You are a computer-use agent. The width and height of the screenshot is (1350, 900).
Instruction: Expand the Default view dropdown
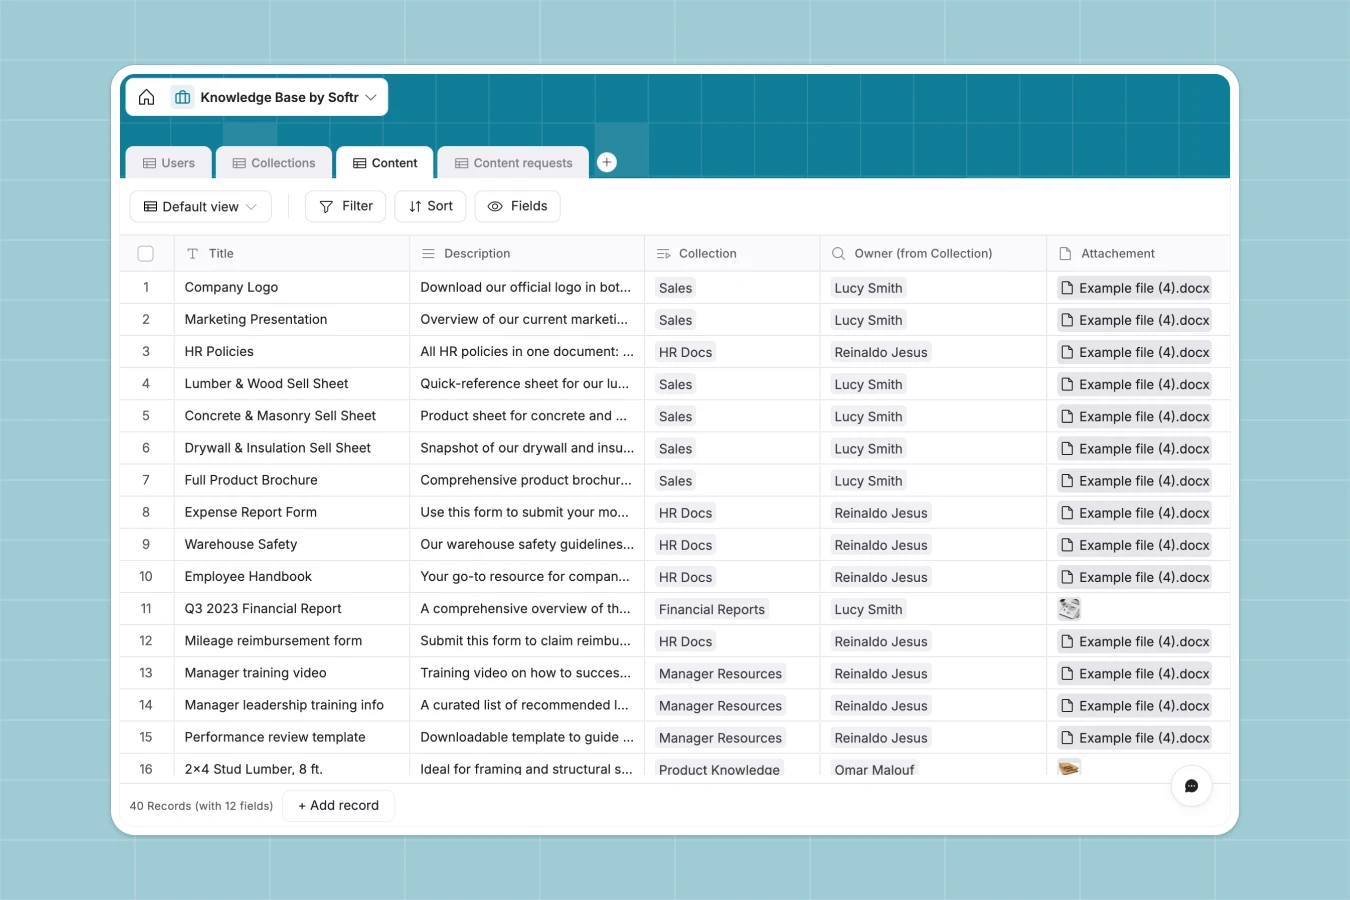200,206
